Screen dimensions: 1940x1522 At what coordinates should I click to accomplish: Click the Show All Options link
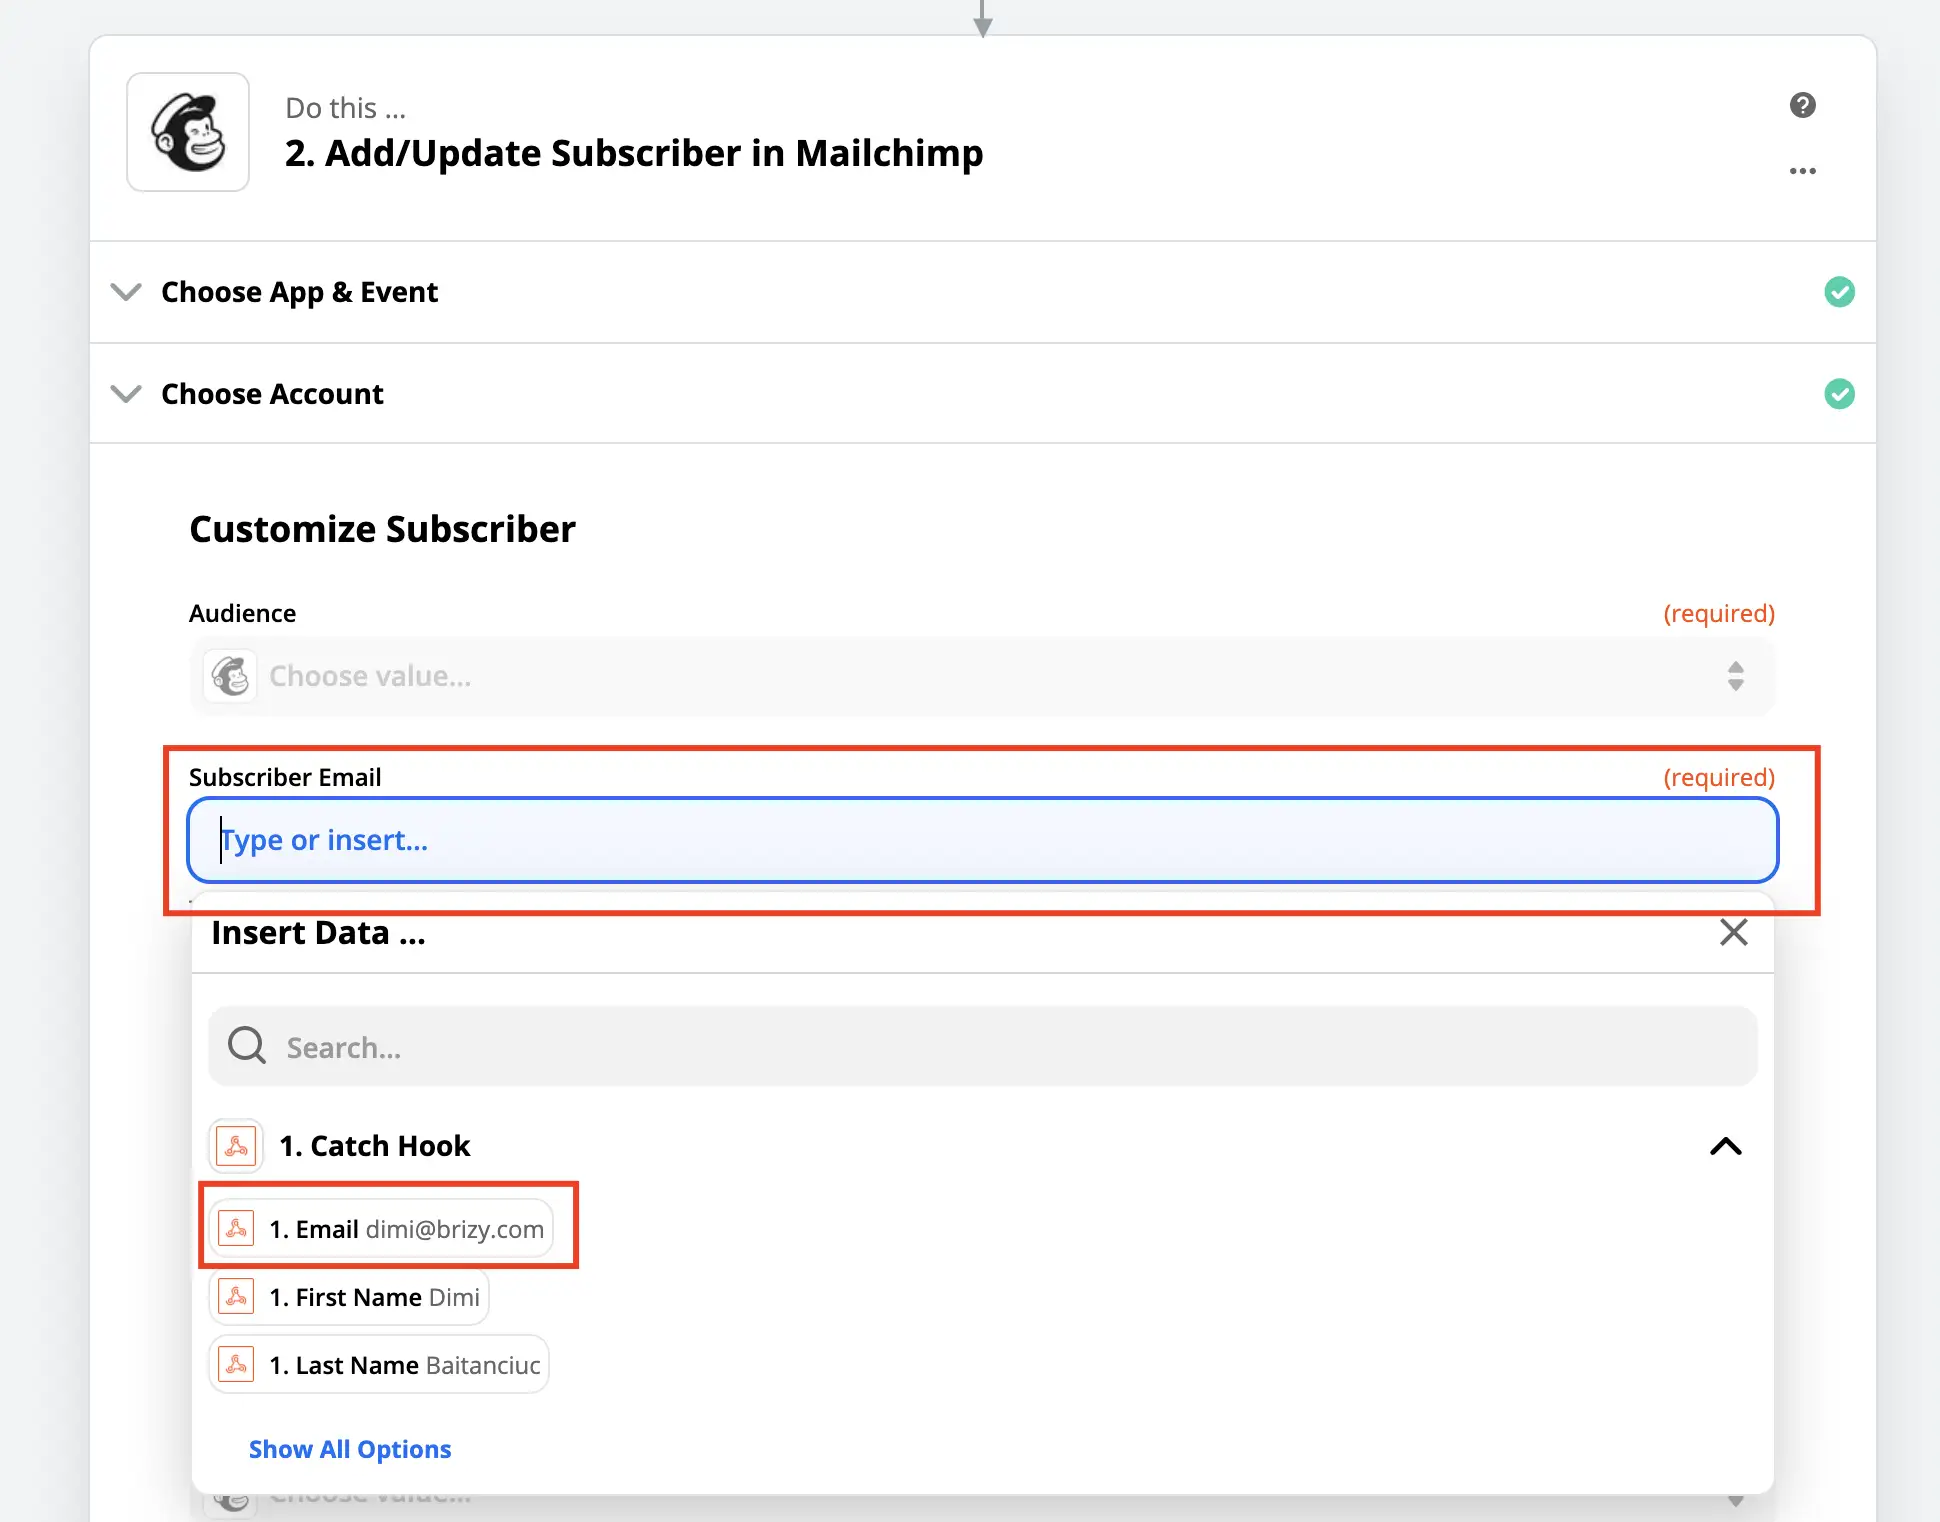[x=350, y=1449]
